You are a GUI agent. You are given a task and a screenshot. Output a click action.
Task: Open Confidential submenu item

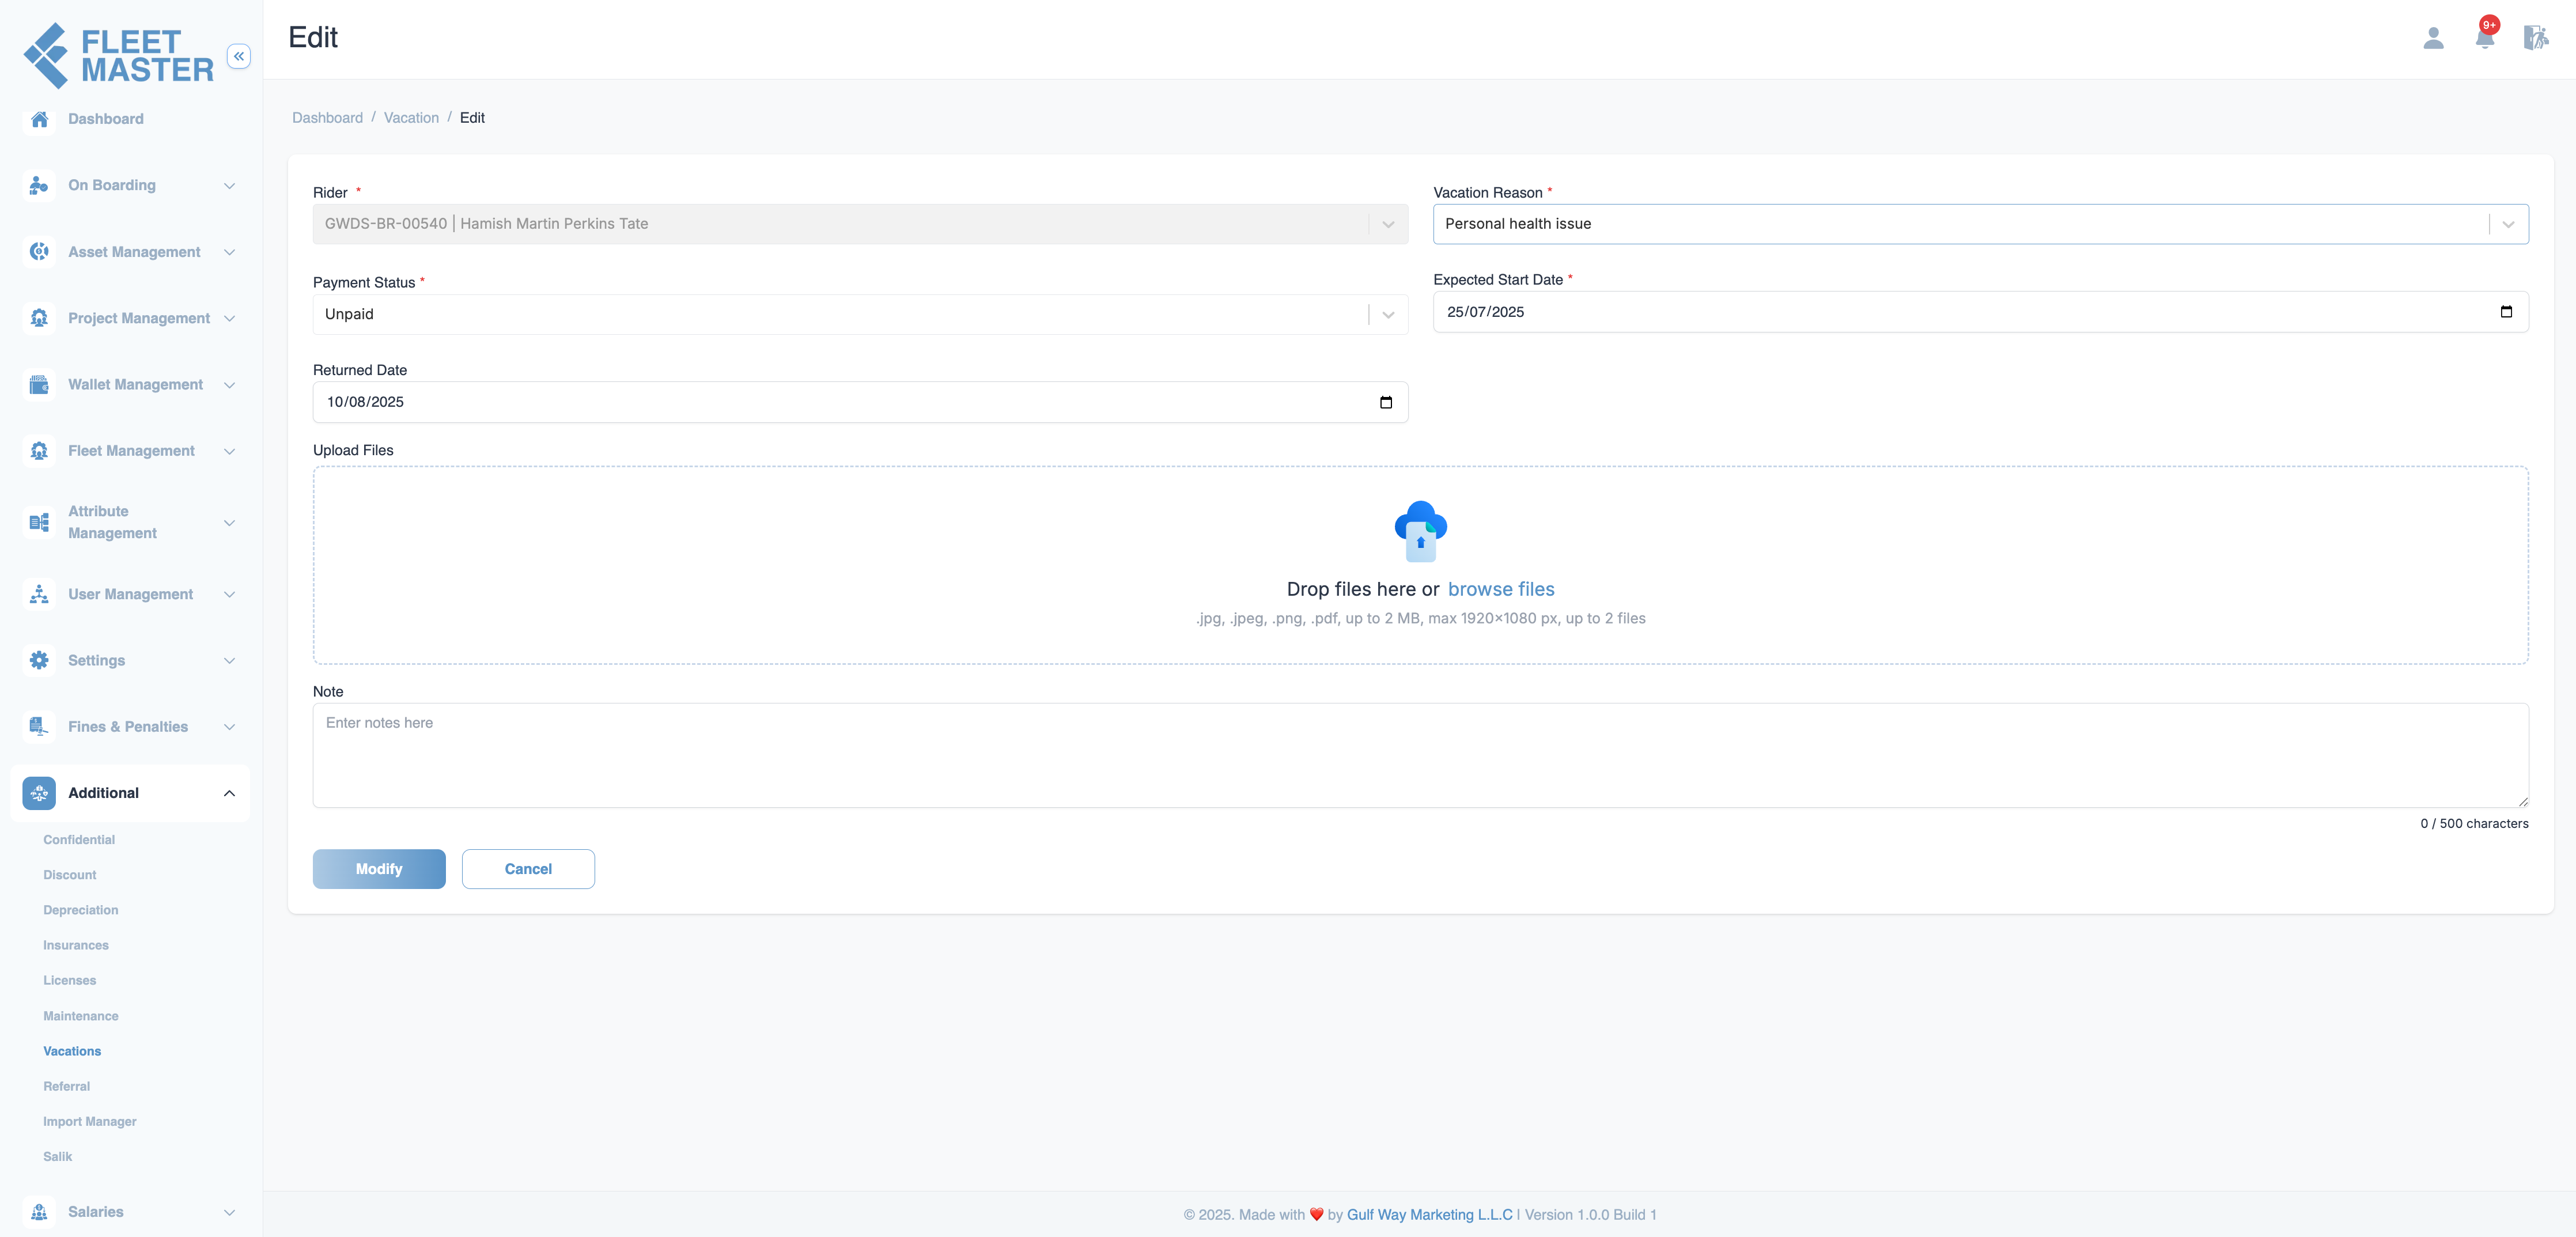tap(79, 840)
